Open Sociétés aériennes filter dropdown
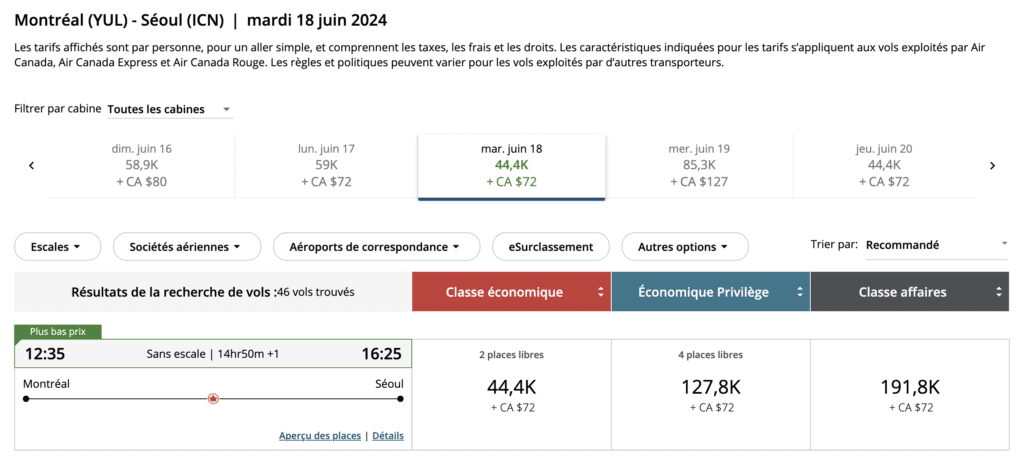1024x456 pixels. pyautogui.click(x=187, y=246)
